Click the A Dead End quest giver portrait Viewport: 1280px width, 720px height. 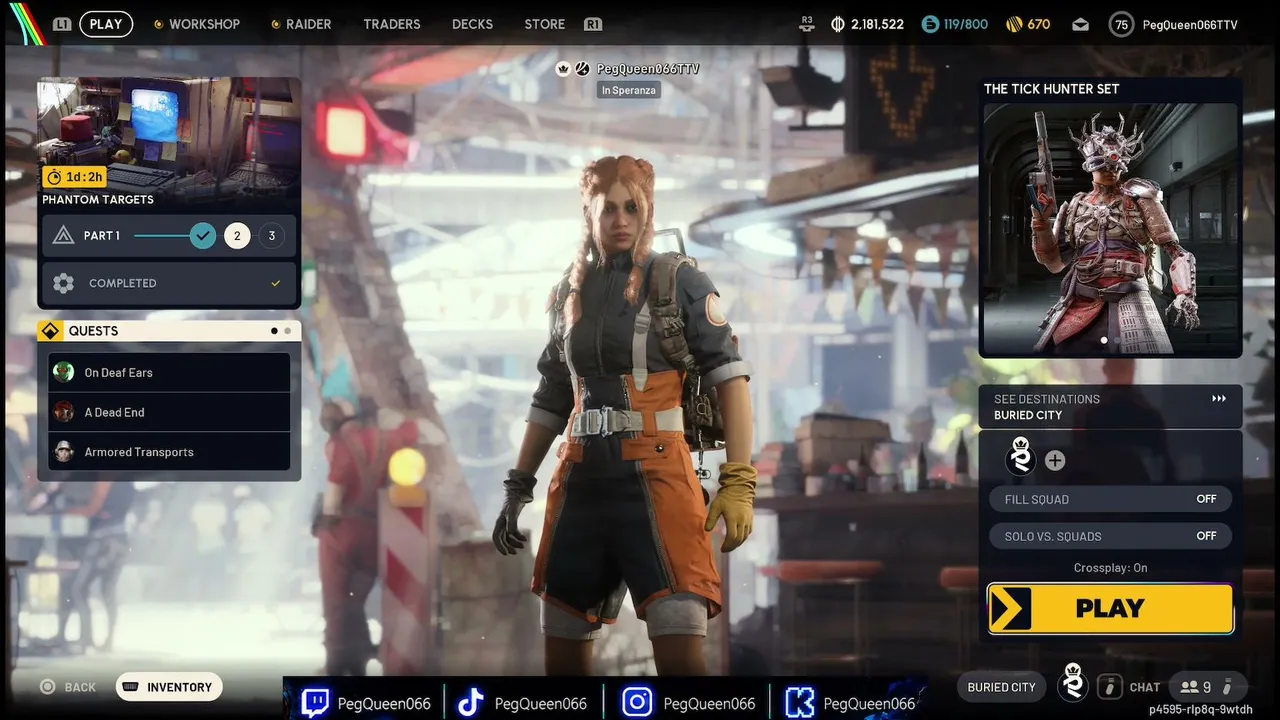(x=64, y=412)
